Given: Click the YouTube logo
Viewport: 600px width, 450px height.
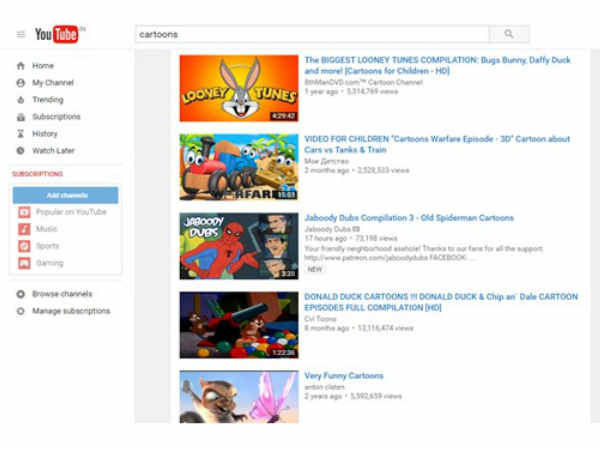Looking at the screenshot, I should 57,34.
